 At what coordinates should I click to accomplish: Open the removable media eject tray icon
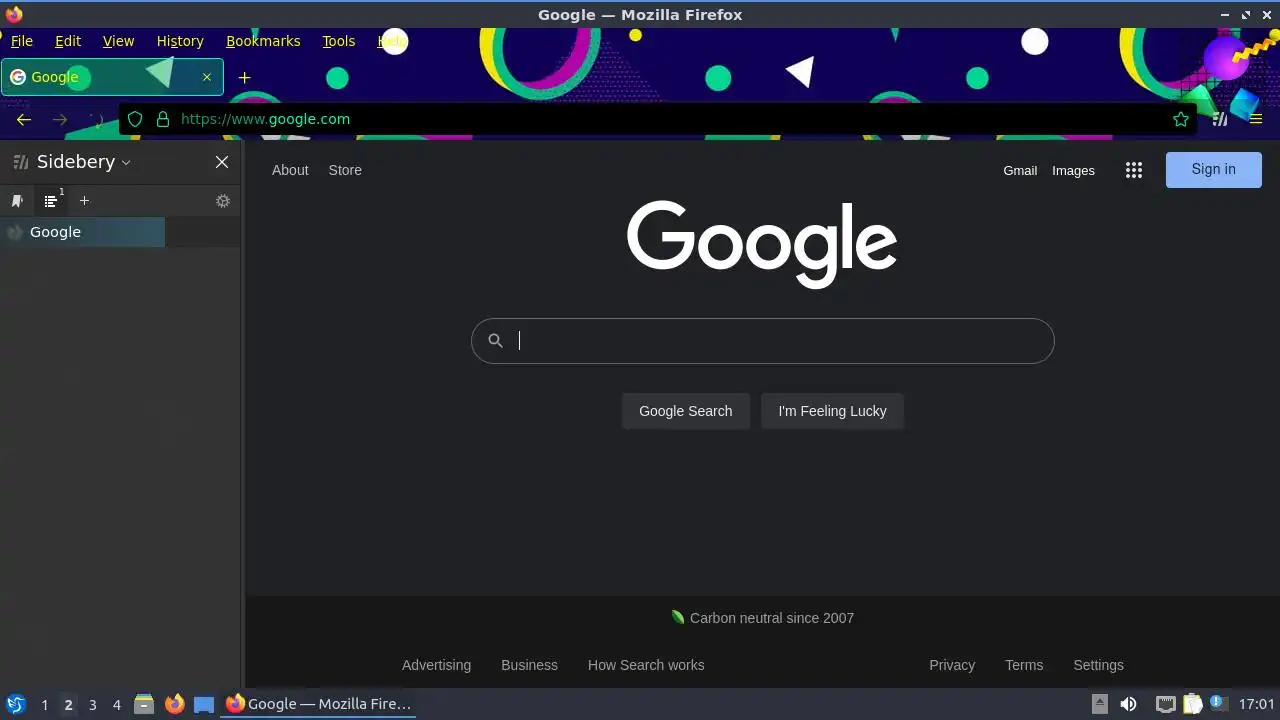[1099, 704]
